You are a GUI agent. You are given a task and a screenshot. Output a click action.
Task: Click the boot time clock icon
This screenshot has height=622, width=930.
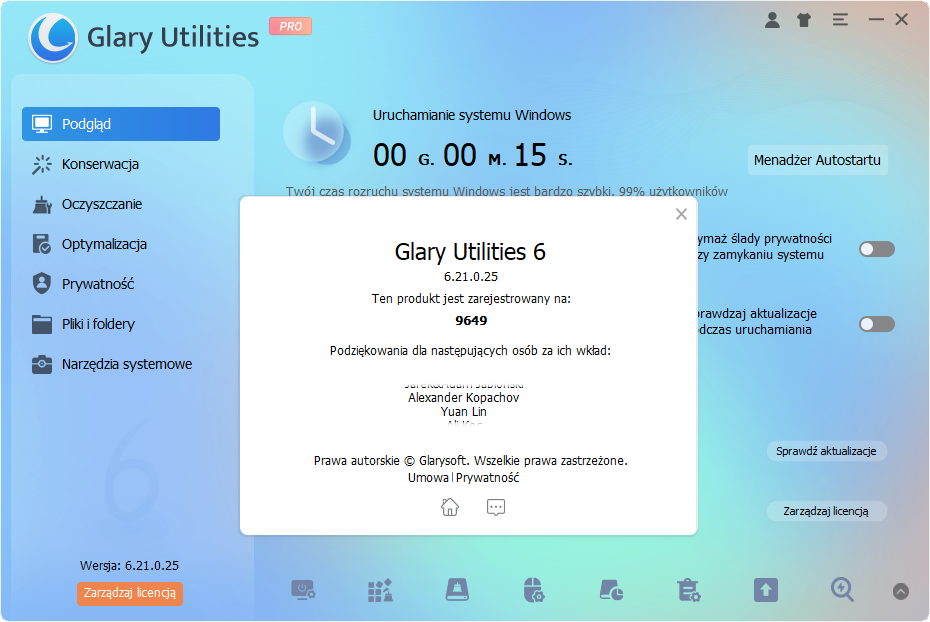point(316,133)
